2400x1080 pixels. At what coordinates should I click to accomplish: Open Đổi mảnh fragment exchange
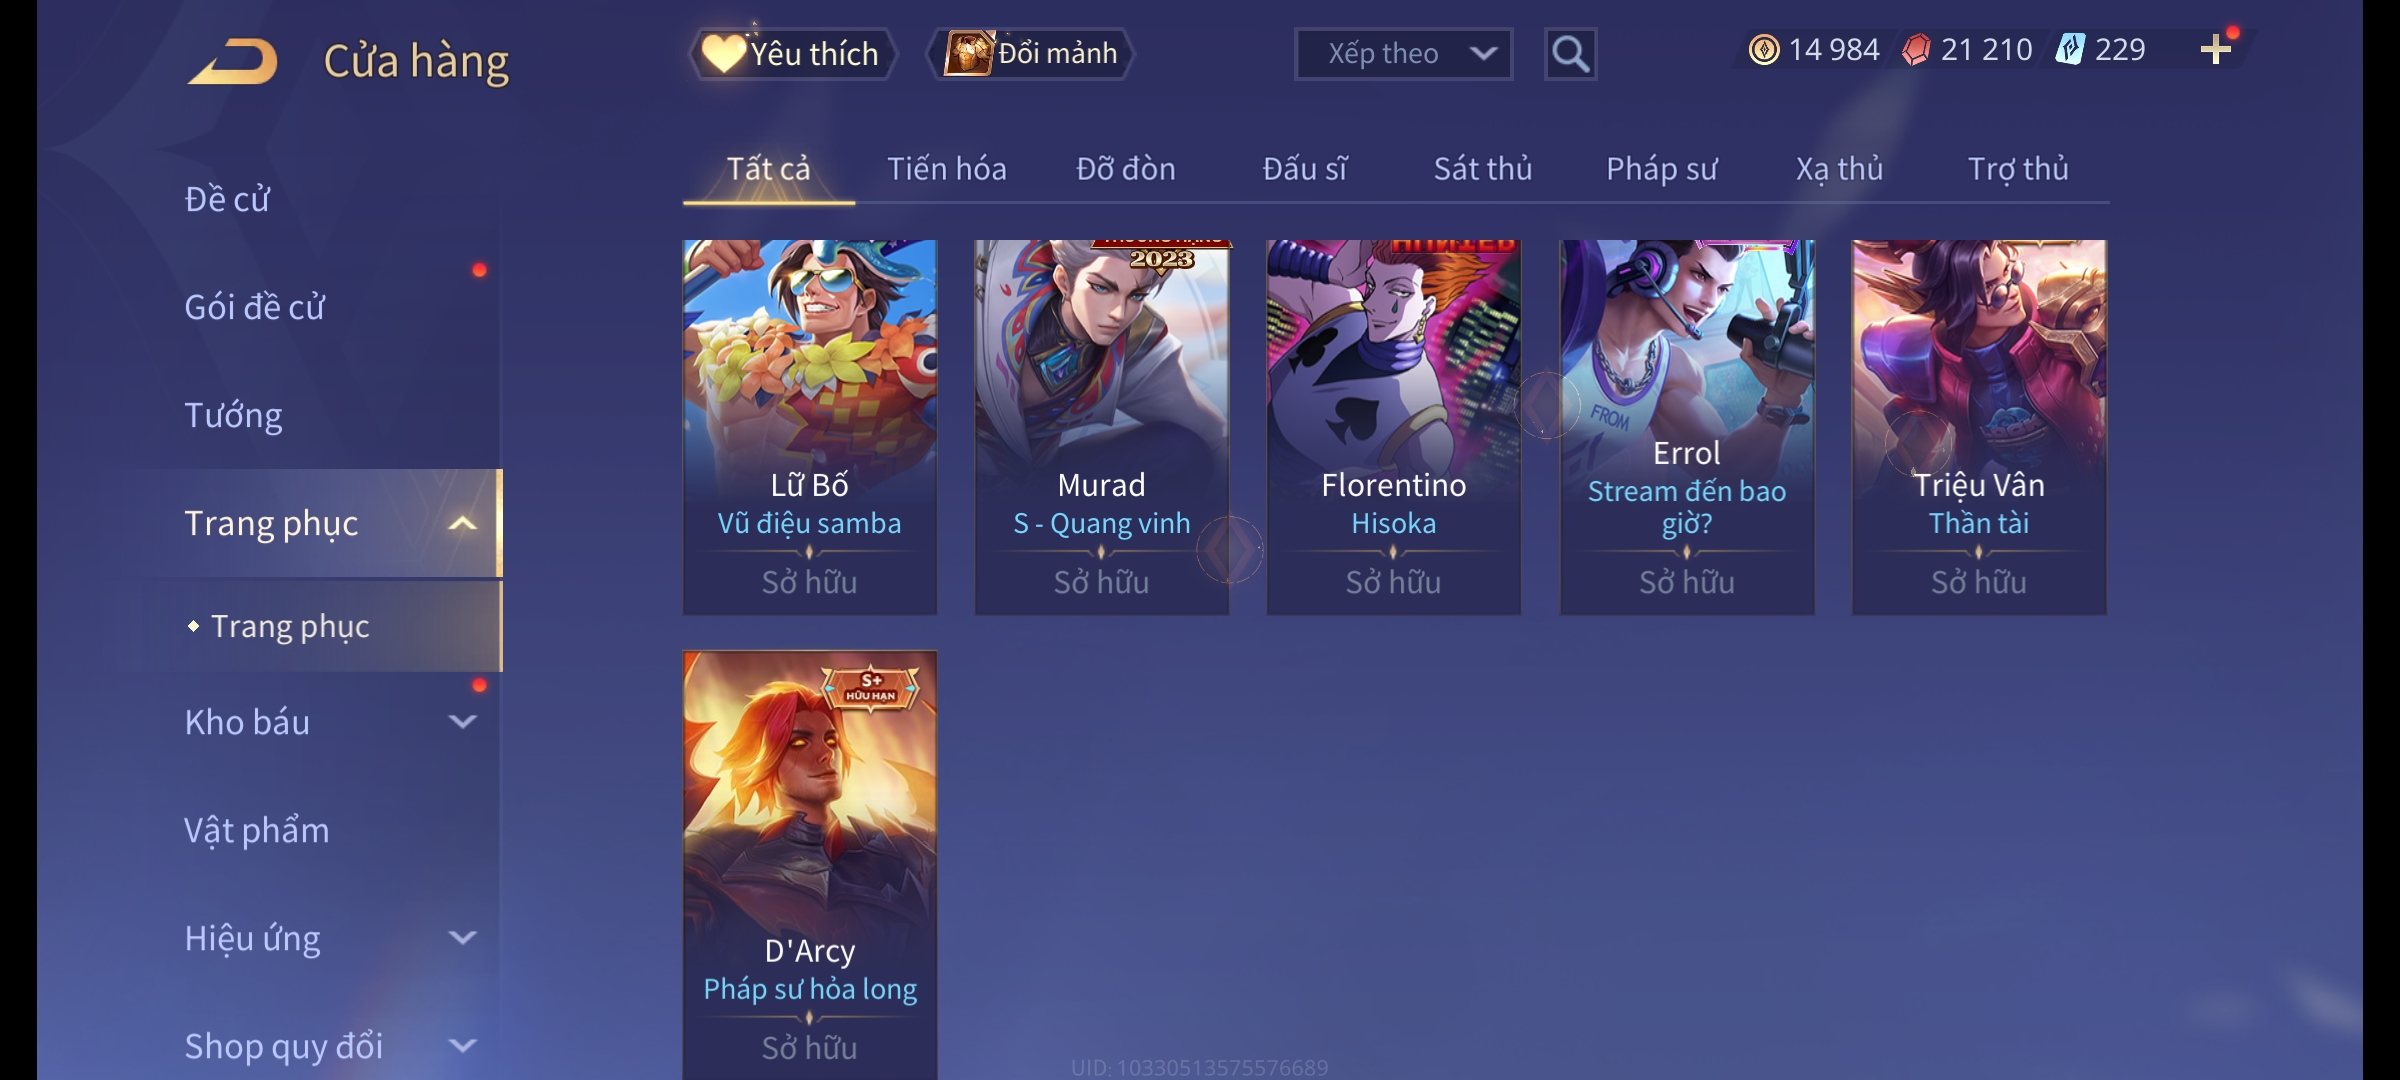point(1031,54)
